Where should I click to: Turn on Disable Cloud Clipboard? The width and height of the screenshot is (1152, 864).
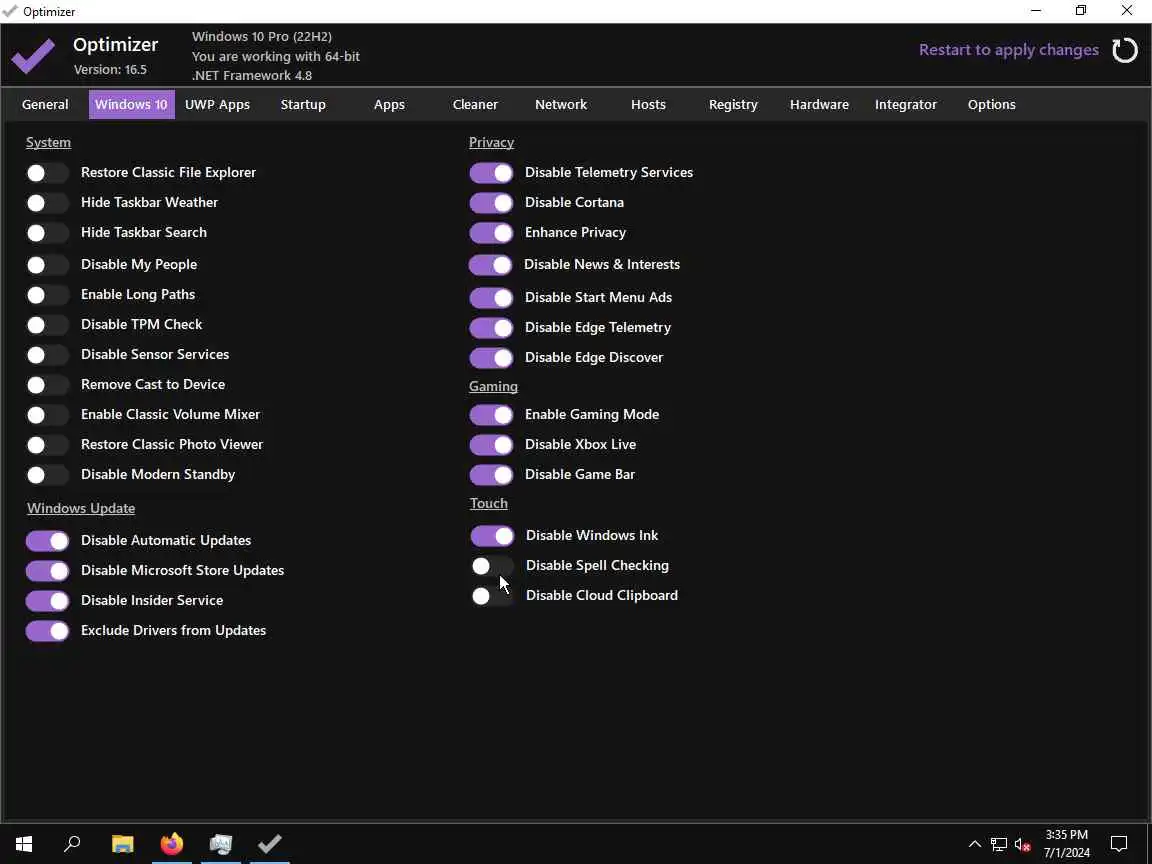(492, 596)
